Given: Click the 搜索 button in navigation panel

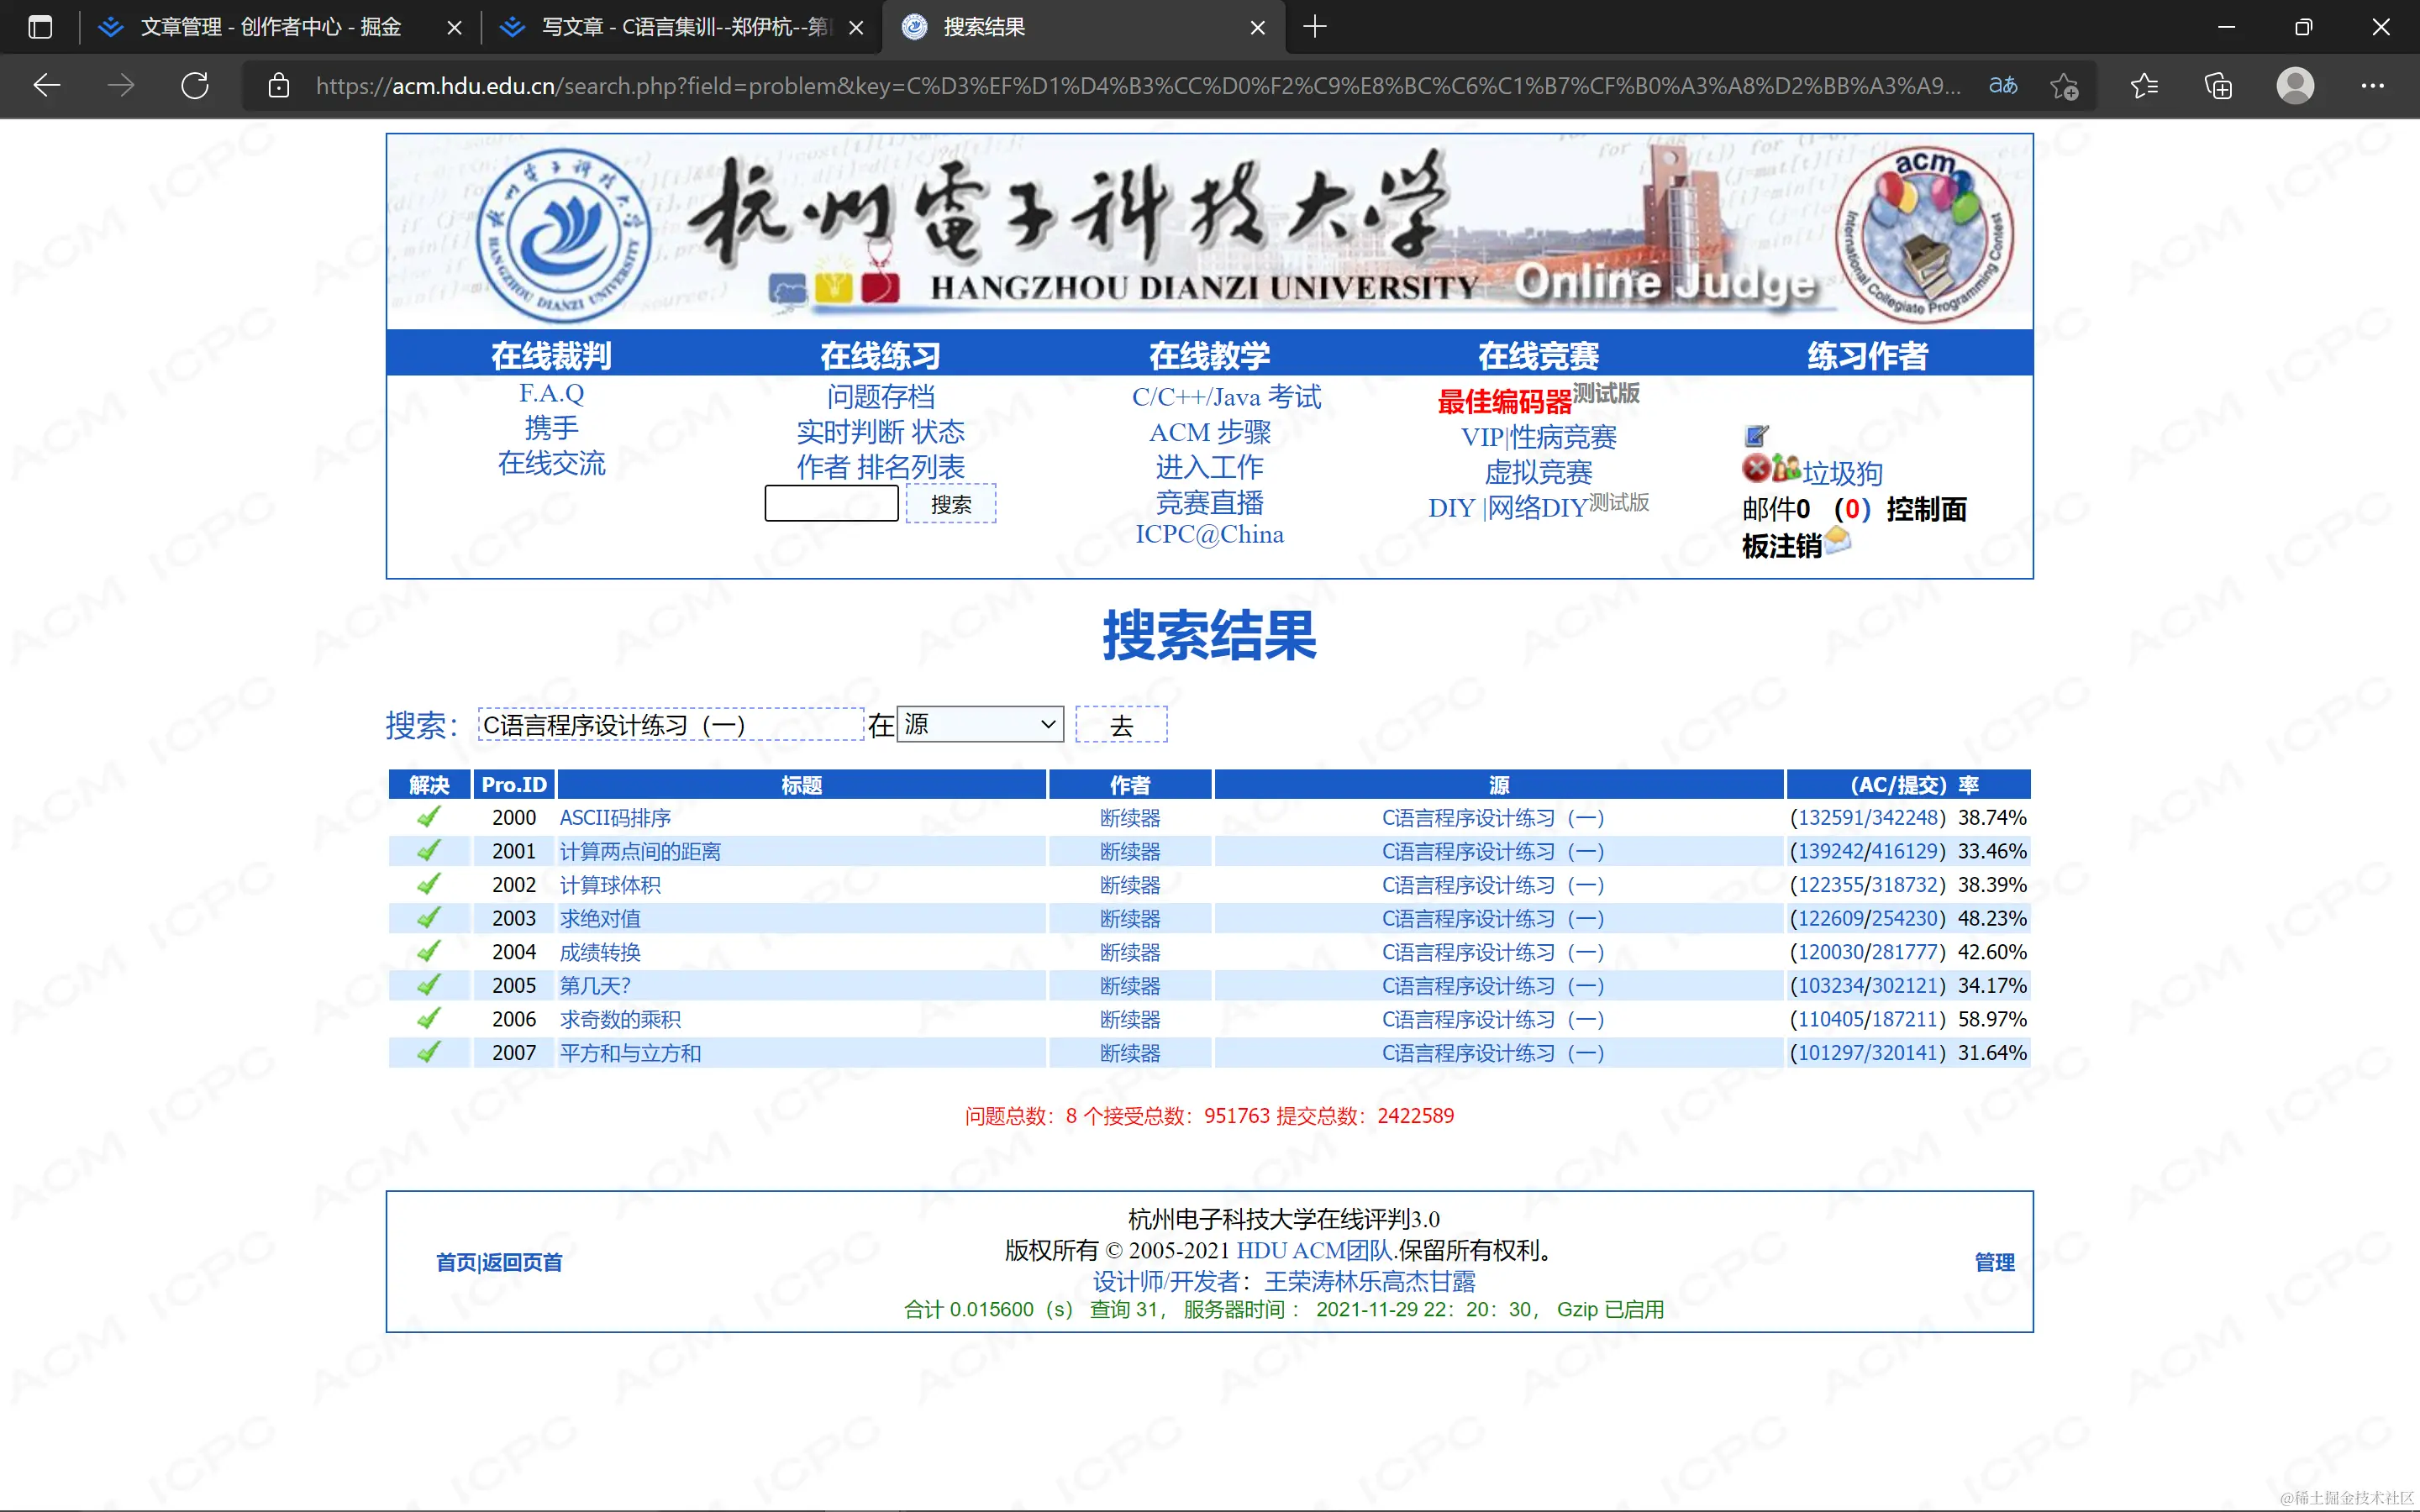Looking at the screenshot, I should click(x=950, y=504).
